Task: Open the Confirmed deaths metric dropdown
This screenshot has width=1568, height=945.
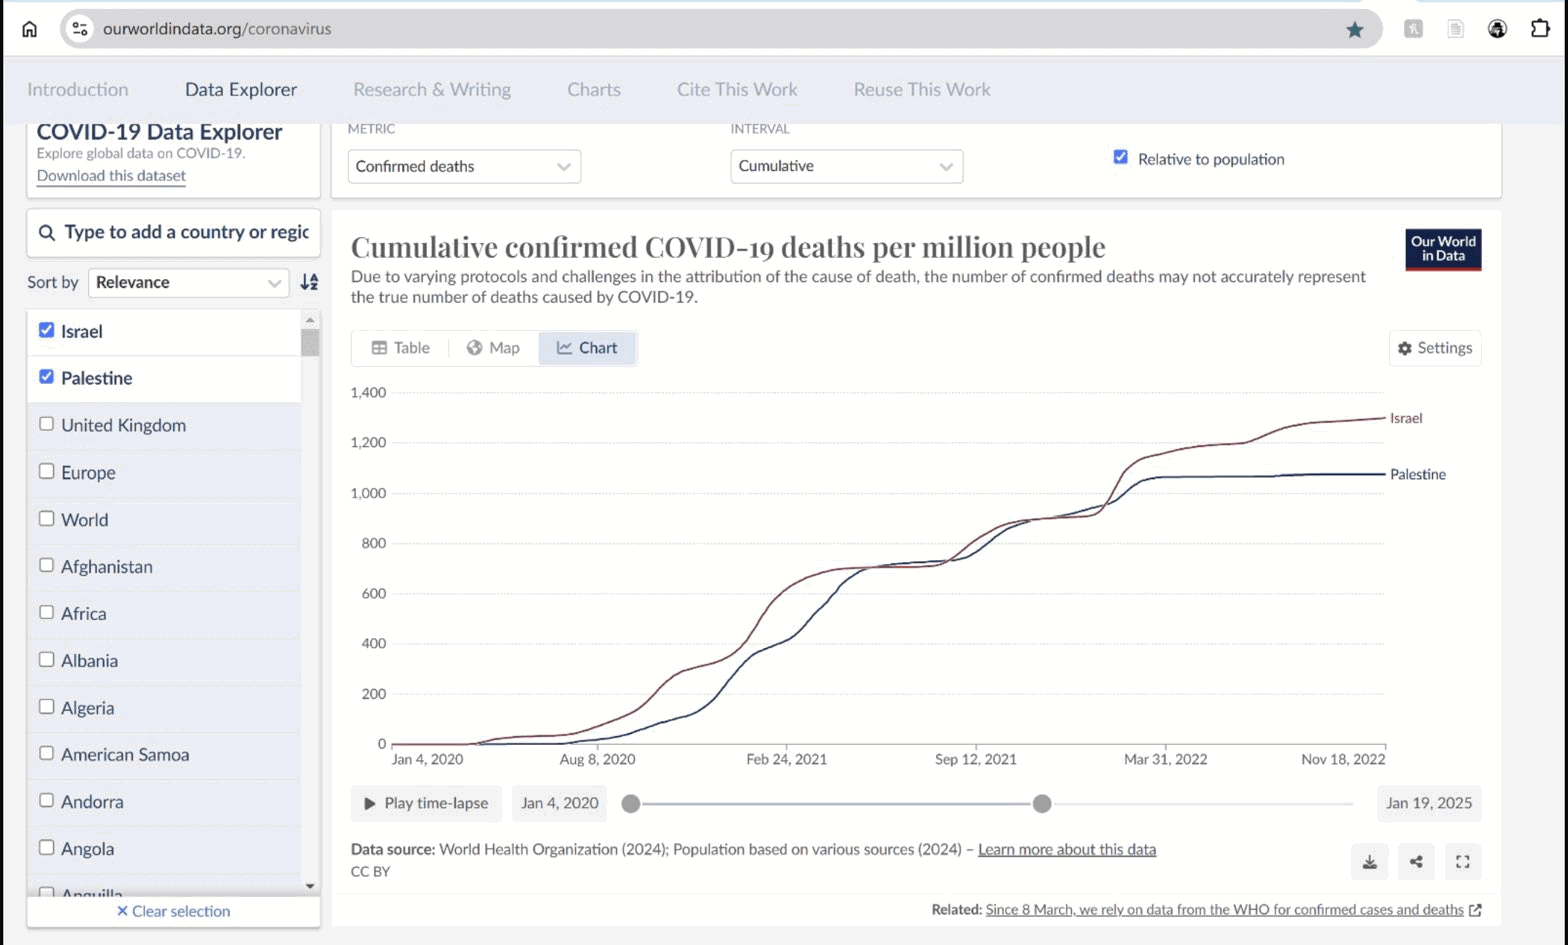Action: tap(464, 166)
